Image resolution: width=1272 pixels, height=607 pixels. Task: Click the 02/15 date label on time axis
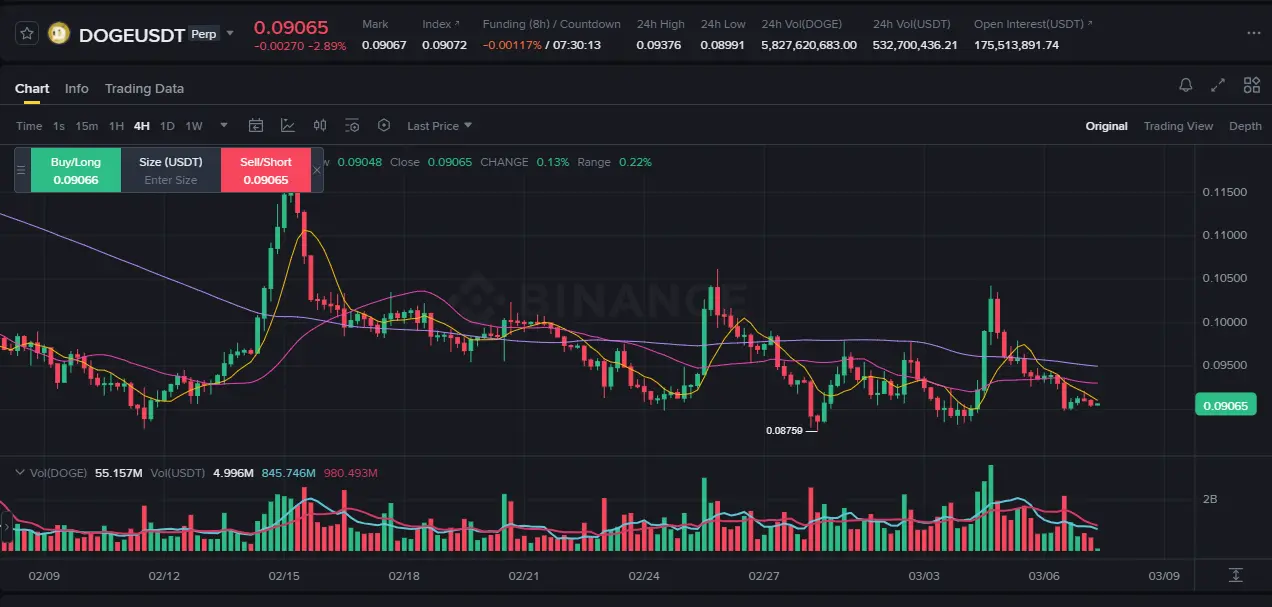point(284,576)
